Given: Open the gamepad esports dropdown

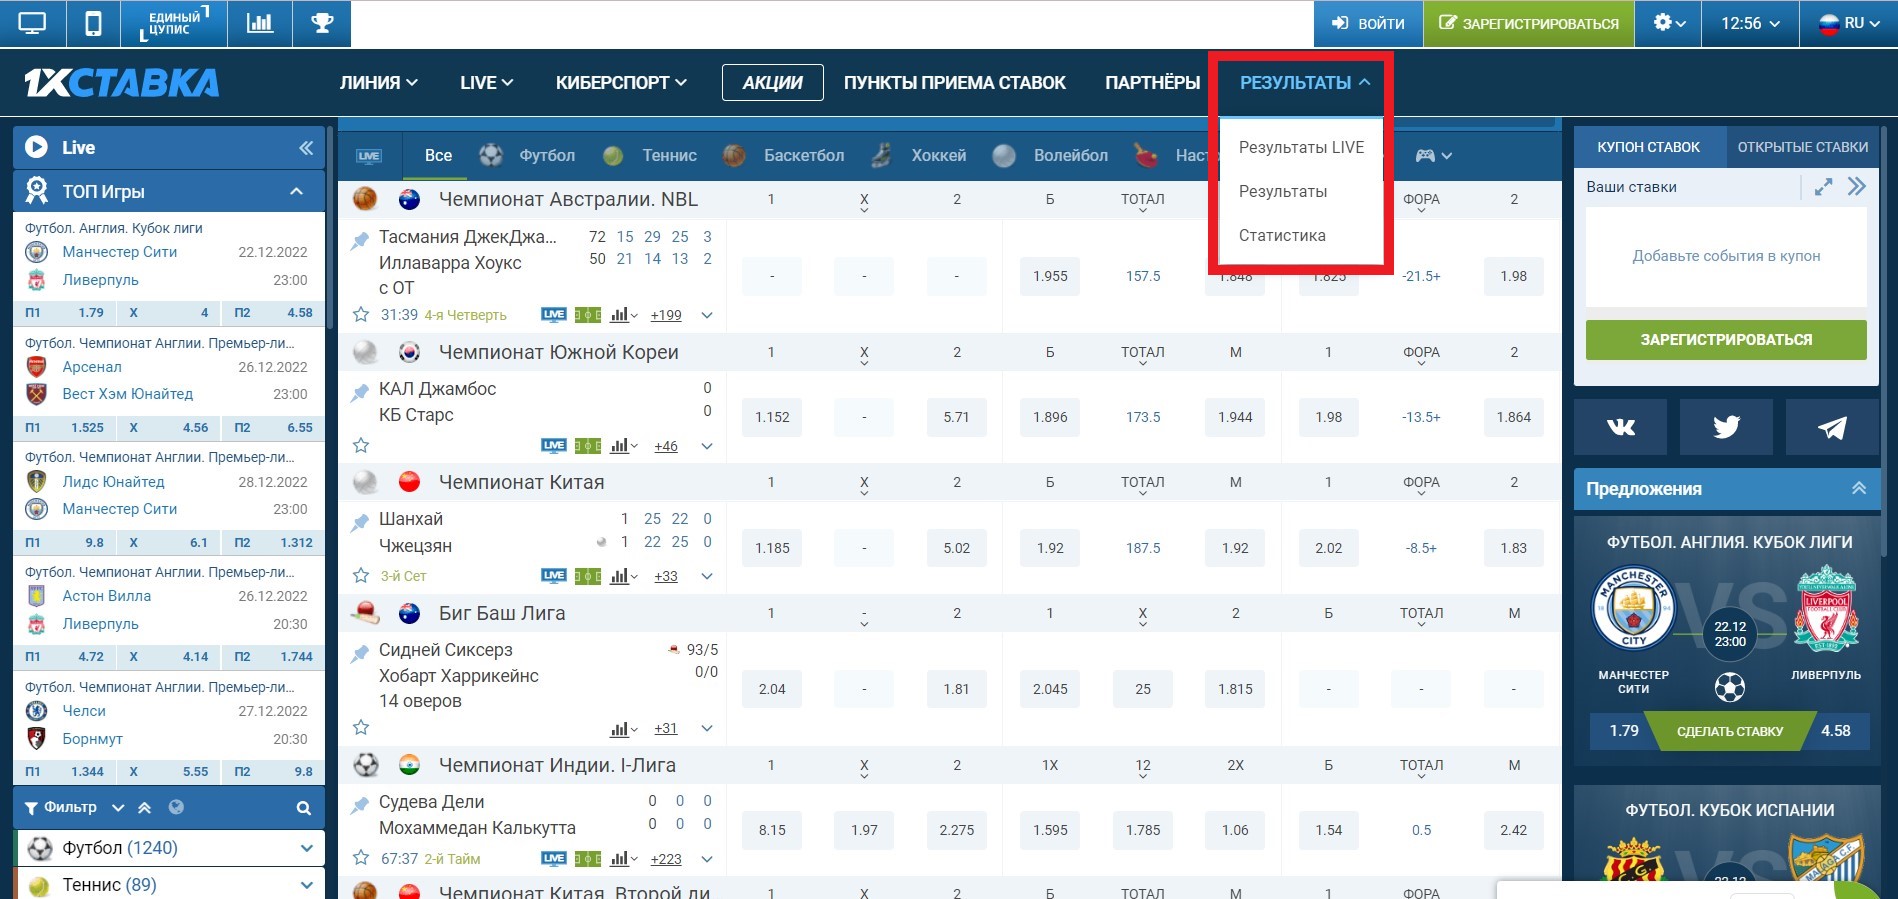Looking at the screenshot, I should [x=1433, y=156].
